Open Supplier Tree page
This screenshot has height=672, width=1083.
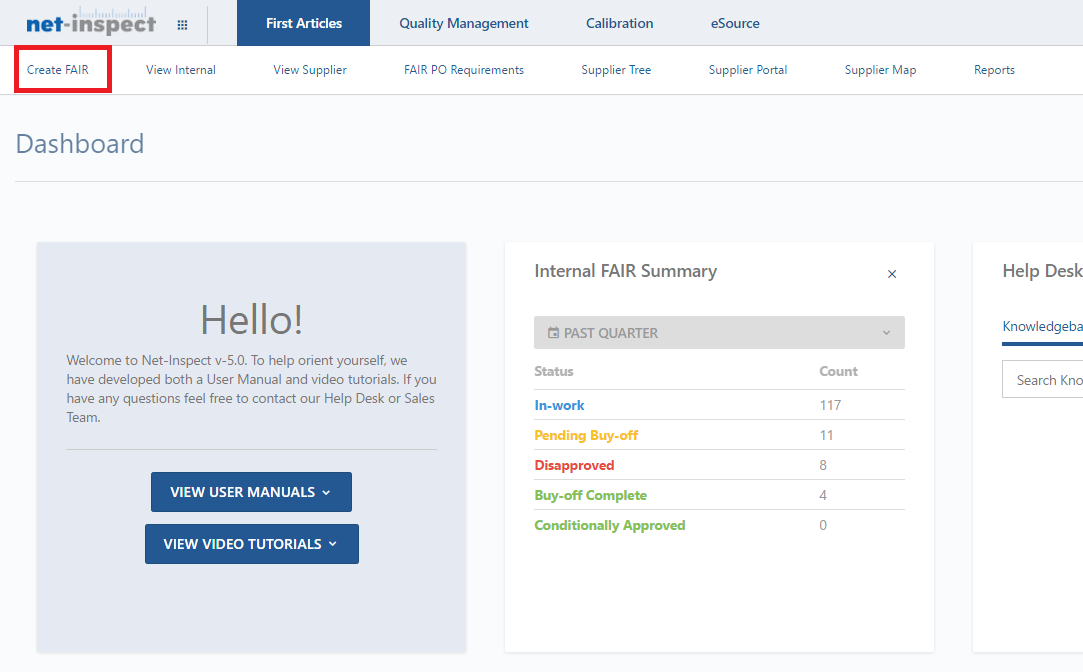click(x=616, y=70)
